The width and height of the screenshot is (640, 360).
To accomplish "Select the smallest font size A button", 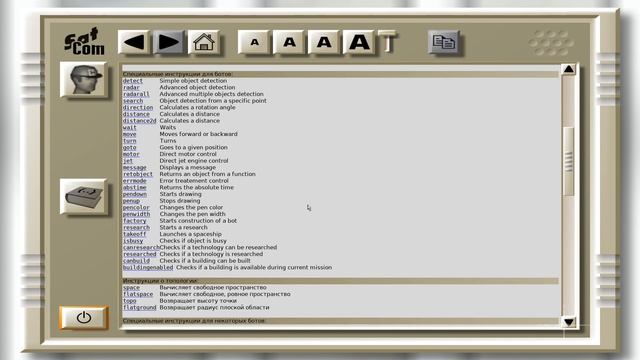I will point(254,42).
